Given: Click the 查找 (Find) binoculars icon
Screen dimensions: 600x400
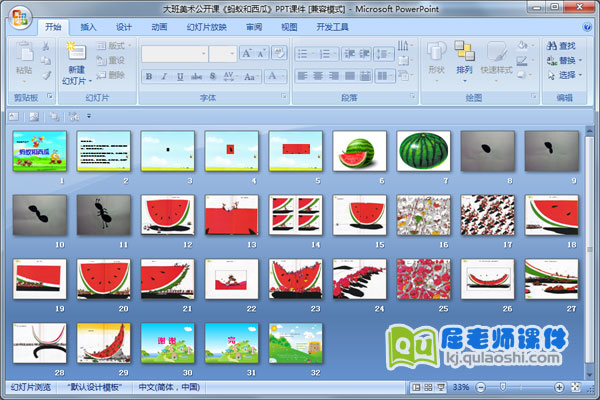Looking at the screenshot, I should click(x=551, y=46).
